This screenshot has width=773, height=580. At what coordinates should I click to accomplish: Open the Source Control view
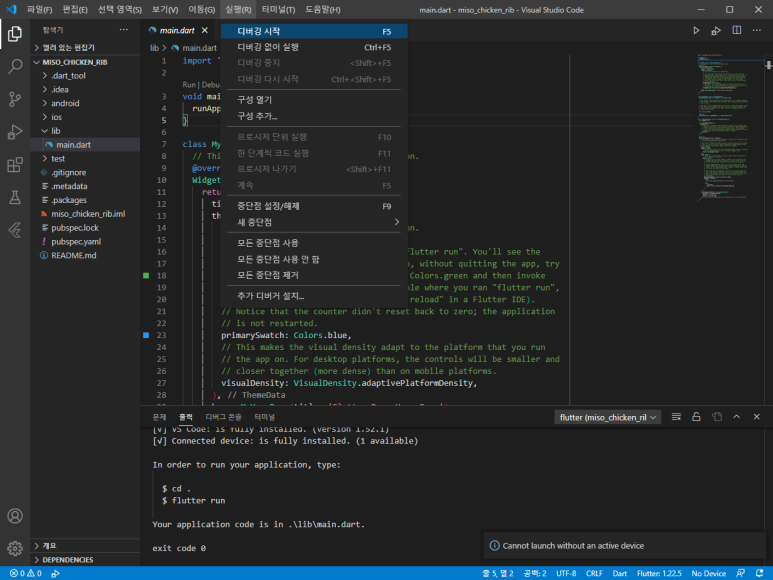point(15,99)
